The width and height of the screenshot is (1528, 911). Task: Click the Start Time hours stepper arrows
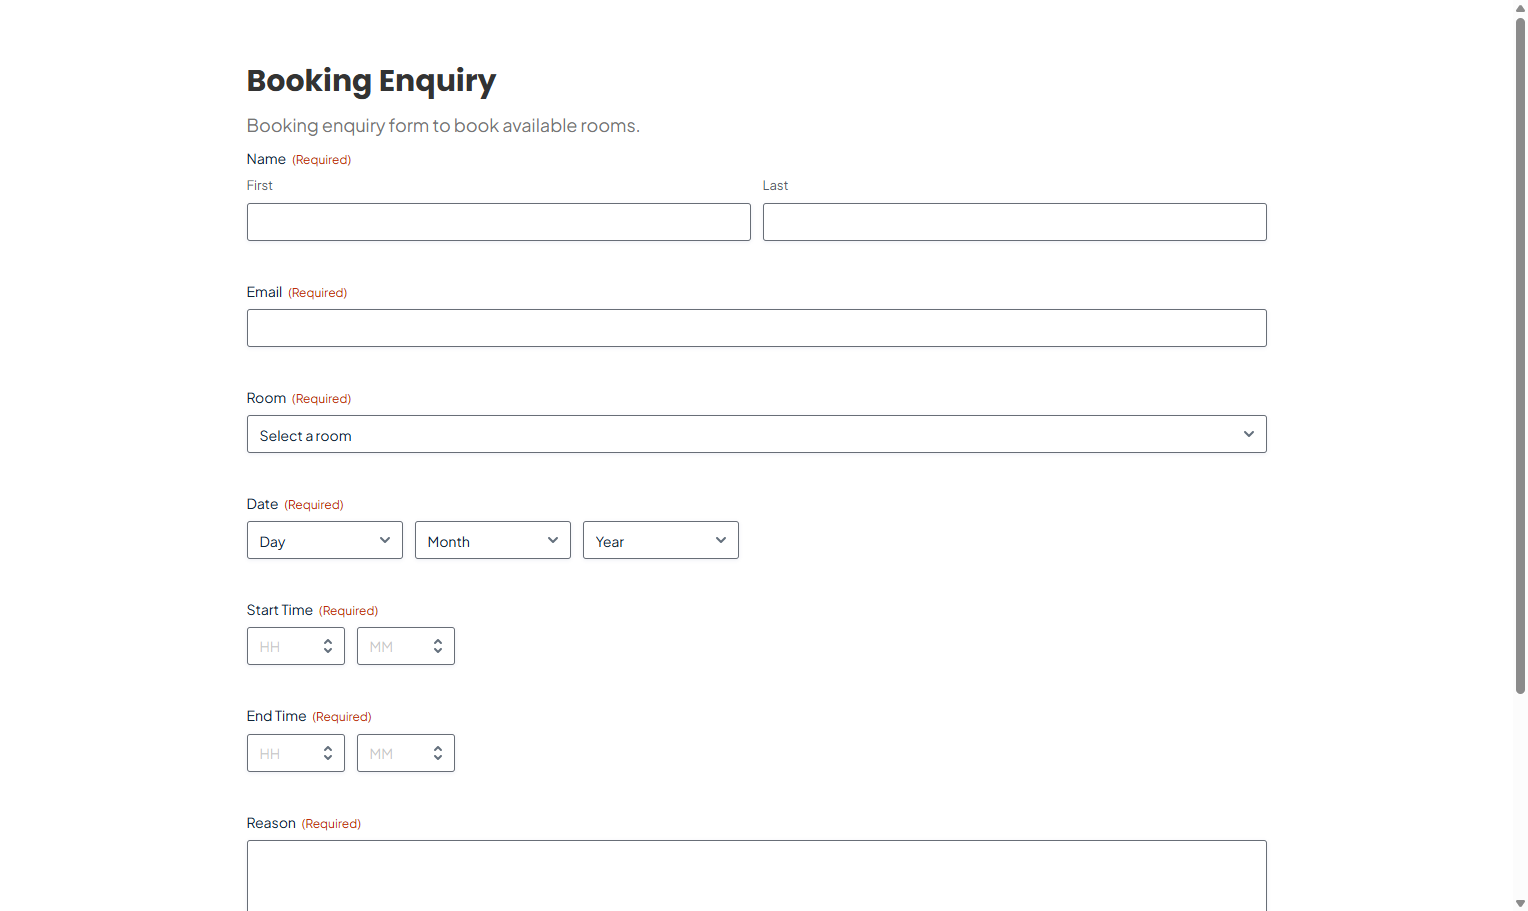[x=328, y=647]
